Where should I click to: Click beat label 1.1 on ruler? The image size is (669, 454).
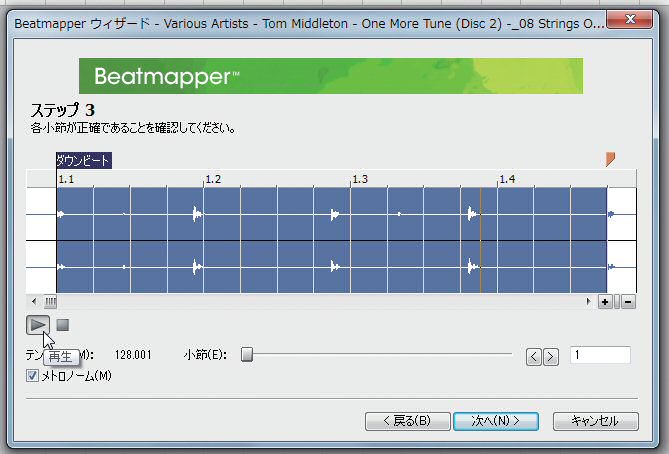(x=66, y=179)
